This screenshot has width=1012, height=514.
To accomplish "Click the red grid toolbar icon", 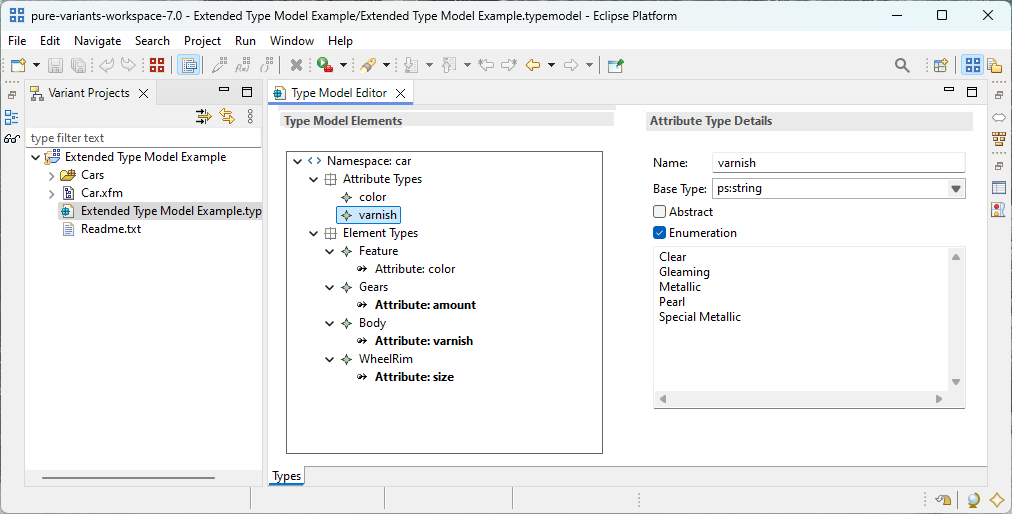I will click(157, 66).
